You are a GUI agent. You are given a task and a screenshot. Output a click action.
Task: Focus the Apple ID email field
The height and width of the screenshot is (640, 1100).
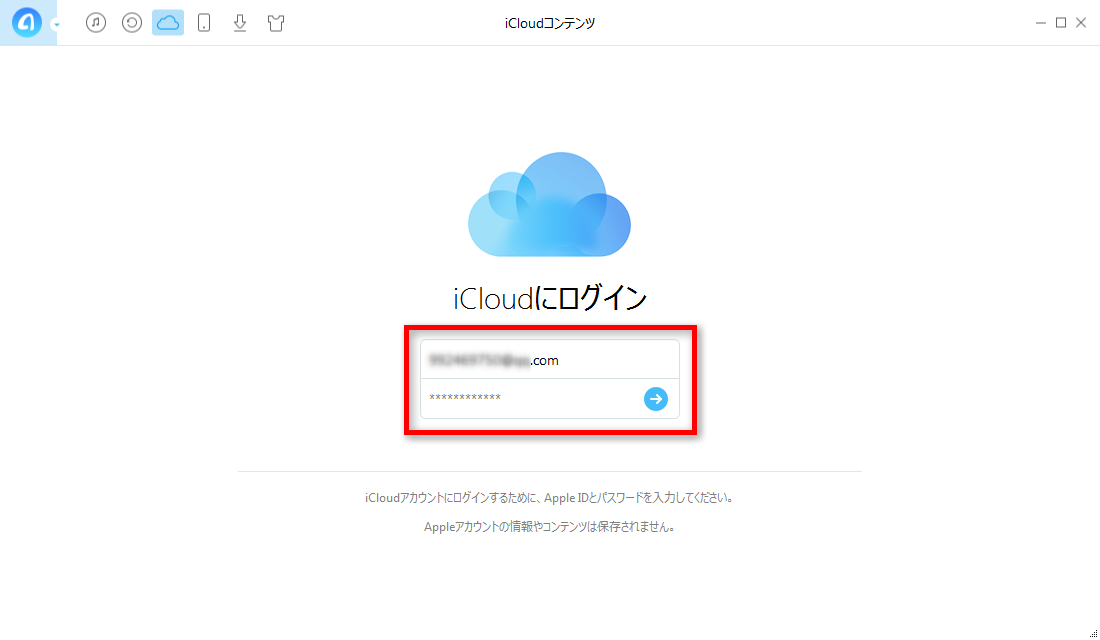549,360
